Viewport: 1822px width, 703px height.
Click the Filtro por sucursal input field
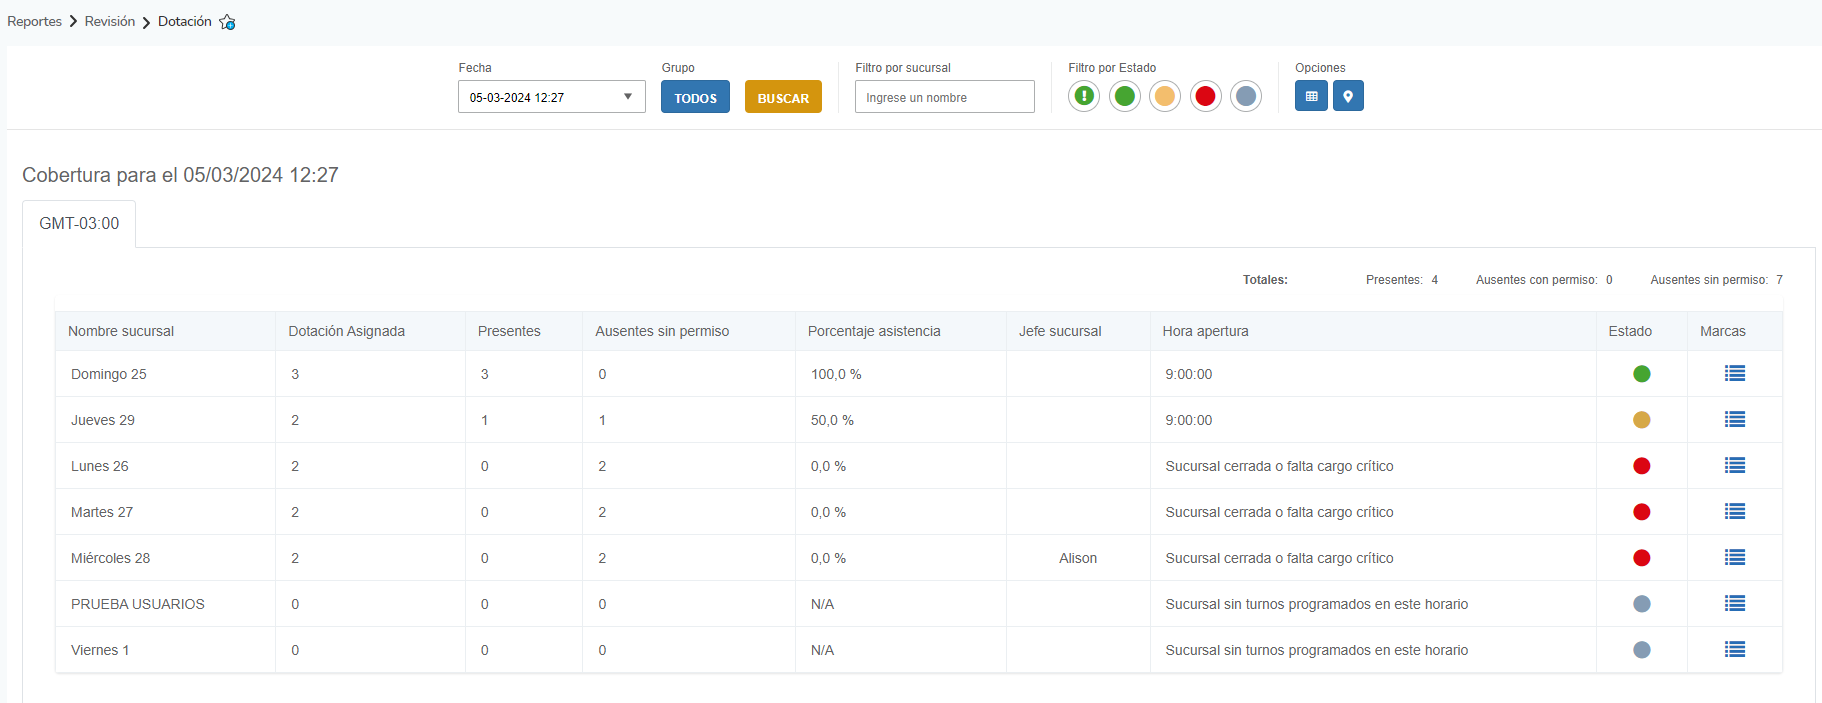[x=944, y=98]
